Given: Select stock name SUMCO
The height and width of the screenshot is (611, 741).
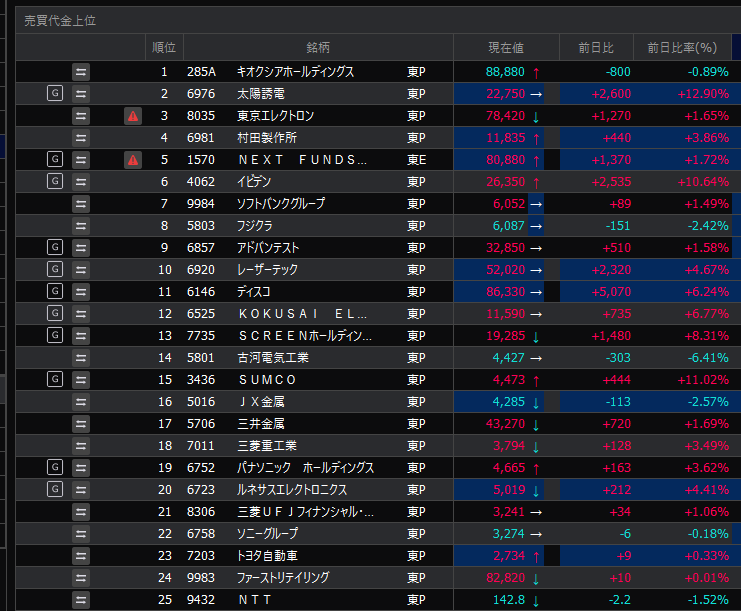Looking at the screenshot, I should tap(267, 379).
